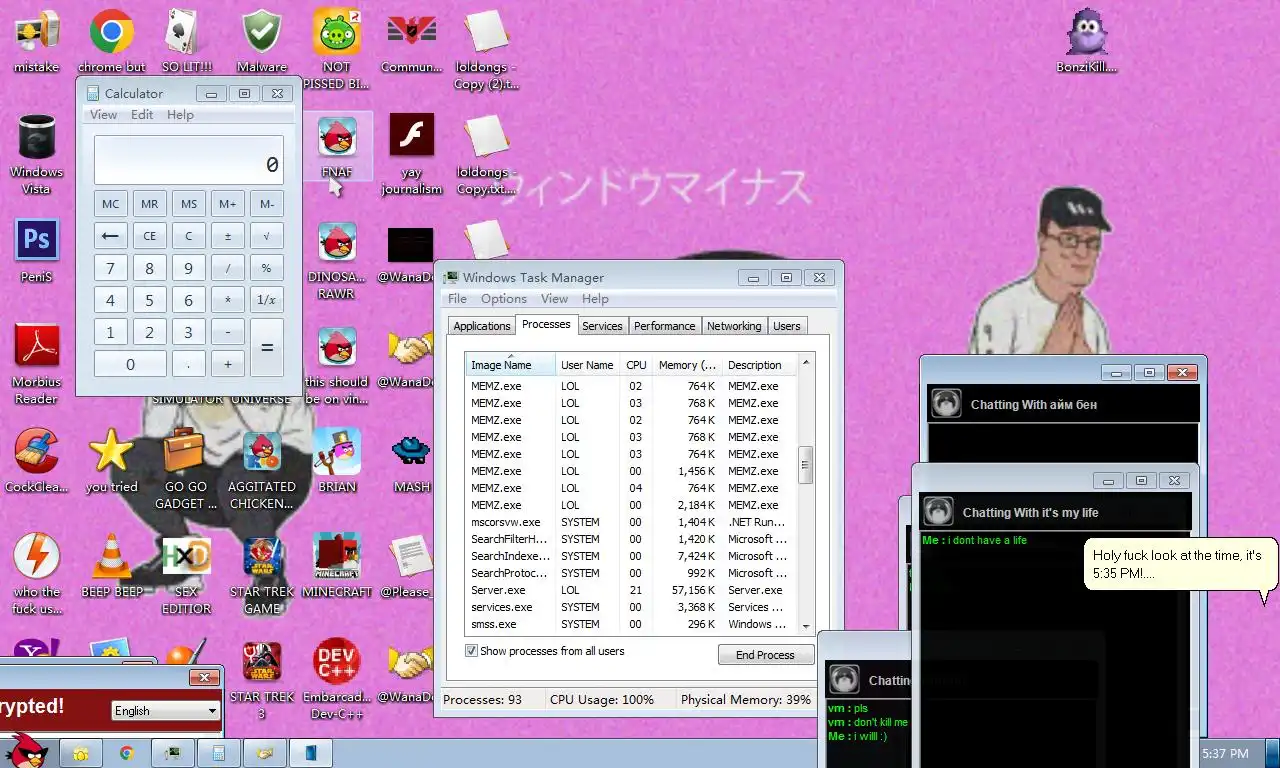The height and width of the screenshot is (768, 1280).
Task: Select the smss.exe process row
Action: (x=630, y=624)
